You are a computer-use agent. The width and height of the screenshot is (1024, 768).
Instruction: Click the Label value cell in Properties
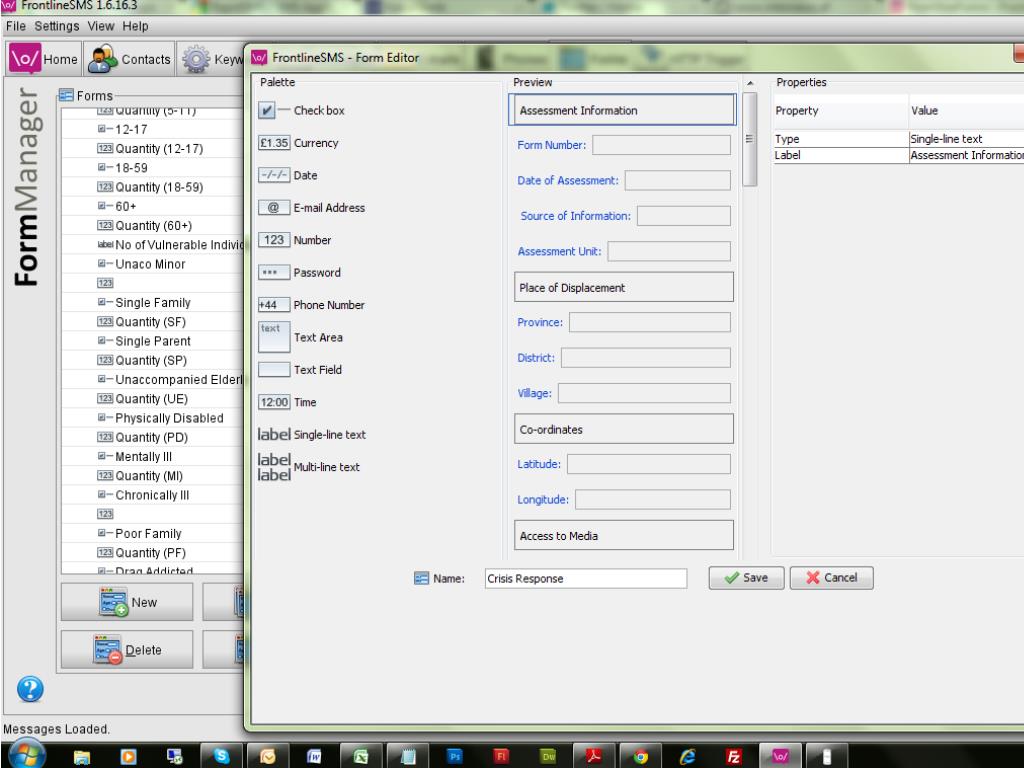967,155
